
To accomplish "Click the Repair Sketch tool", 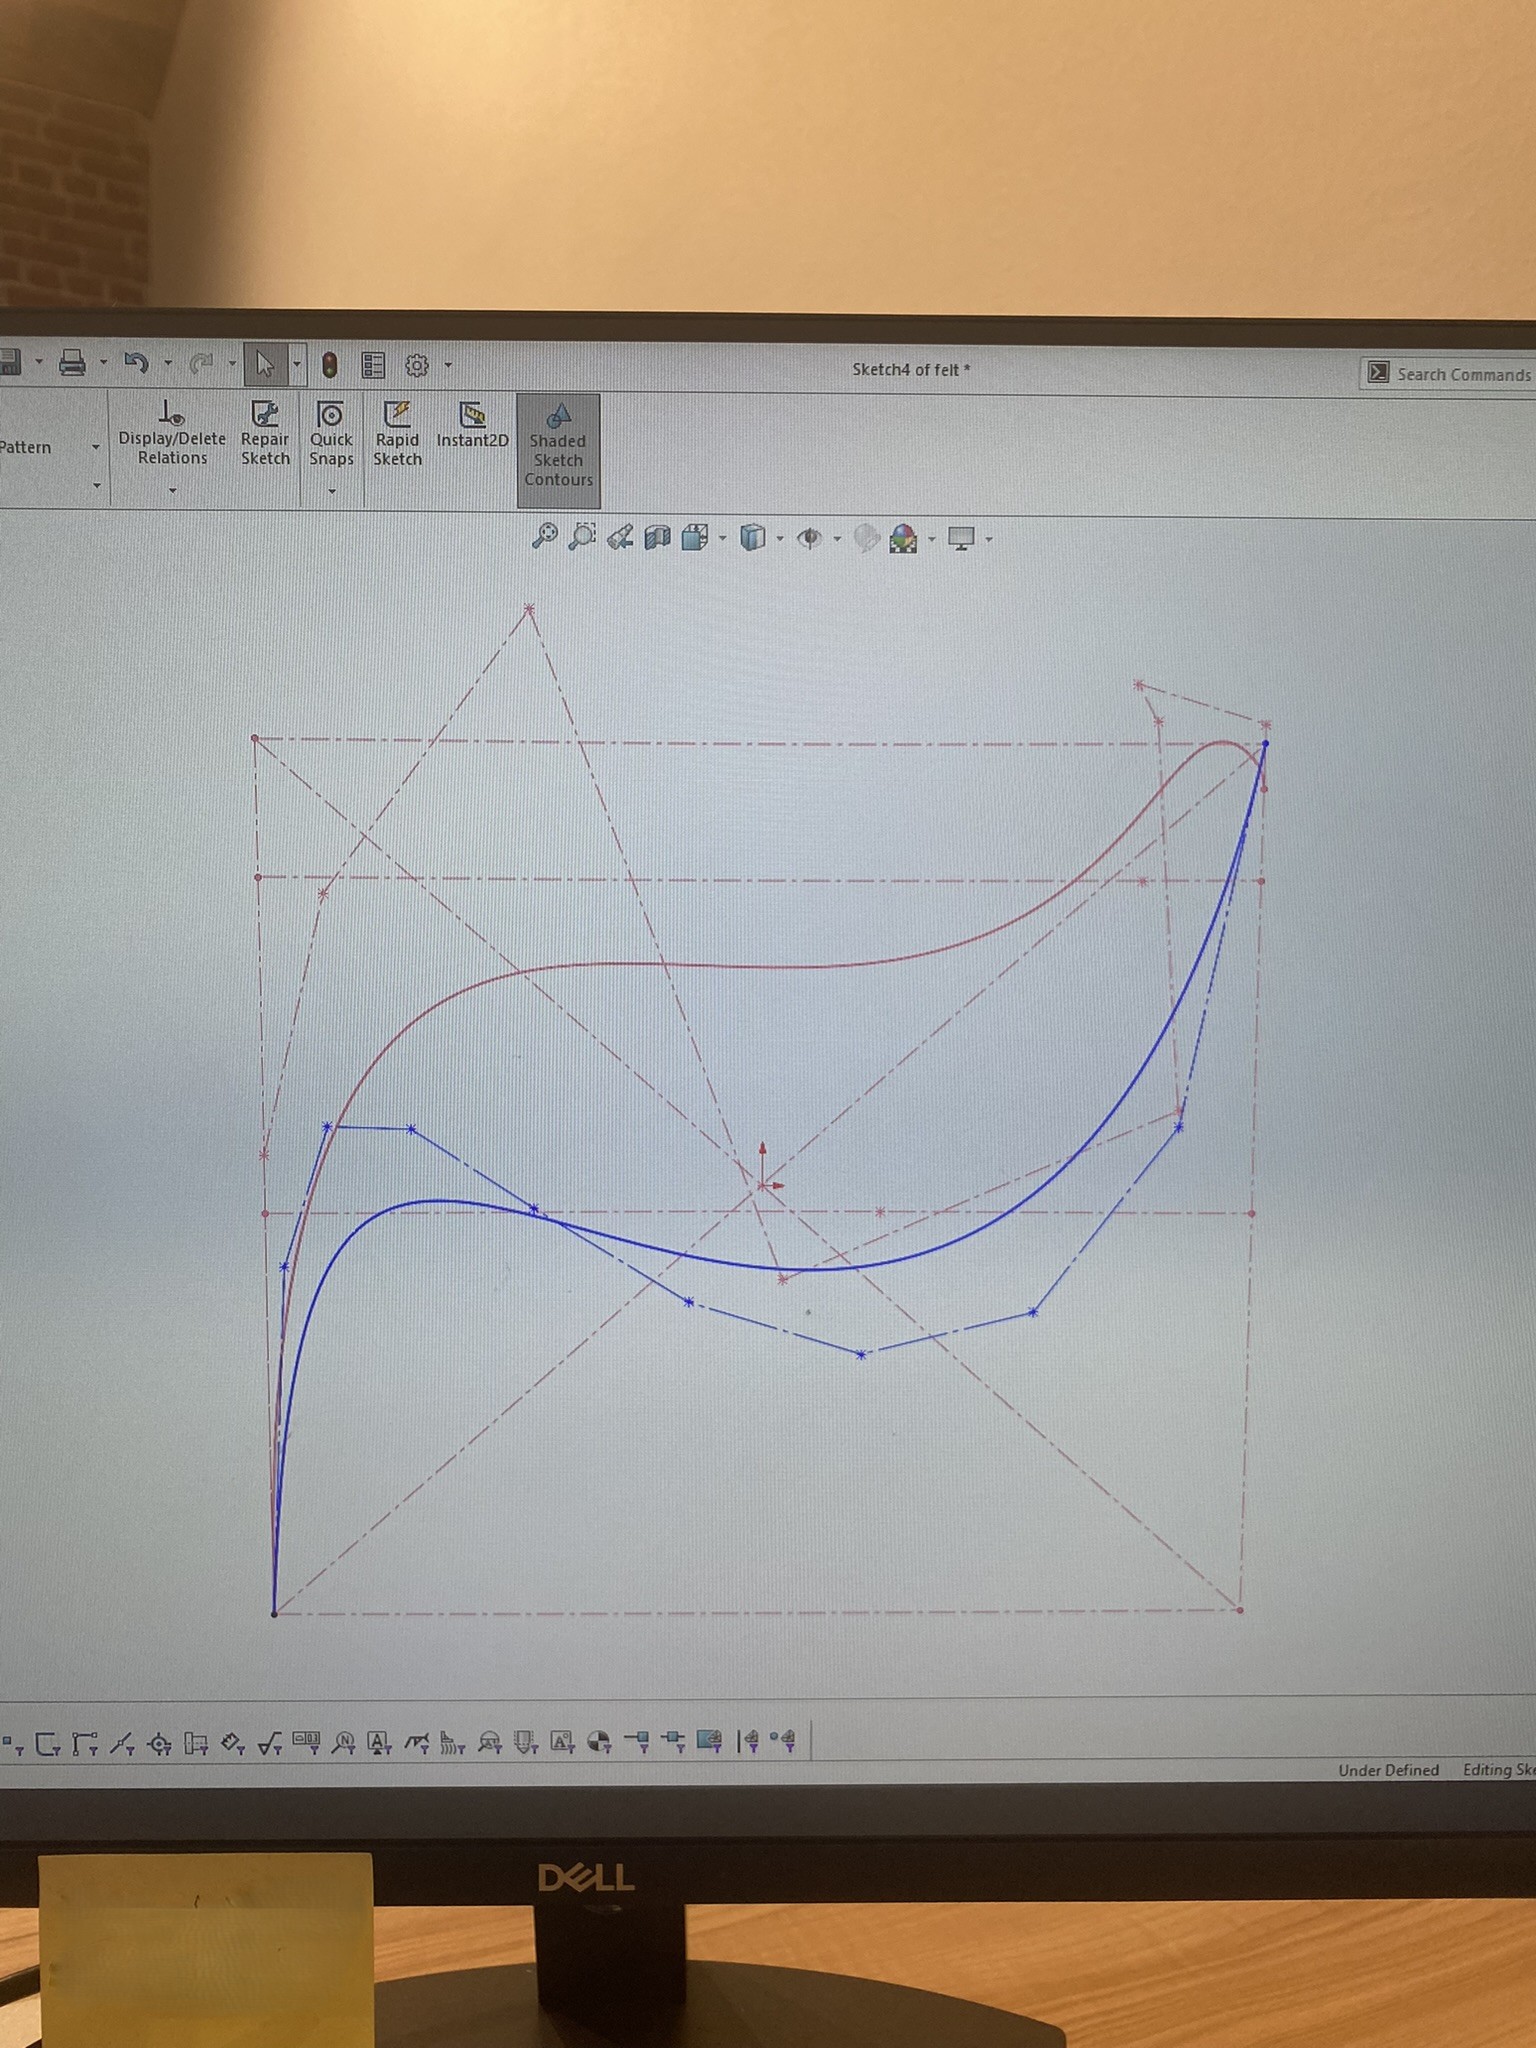I will (x=265, y=433).
